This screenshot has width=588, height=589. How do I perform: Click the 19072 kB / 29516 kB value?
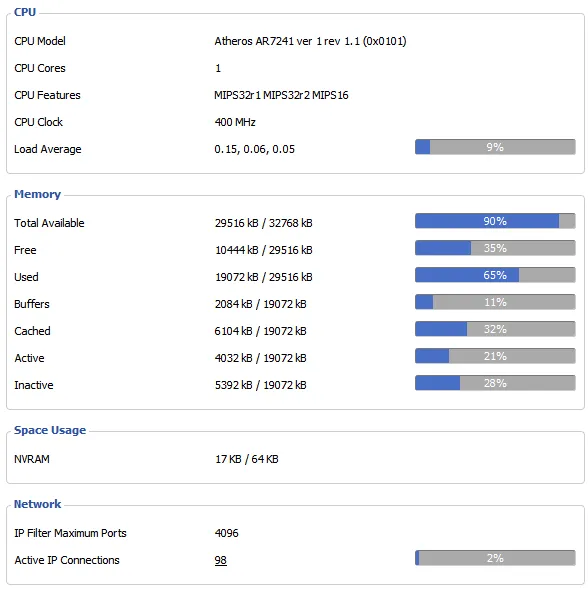263,277
